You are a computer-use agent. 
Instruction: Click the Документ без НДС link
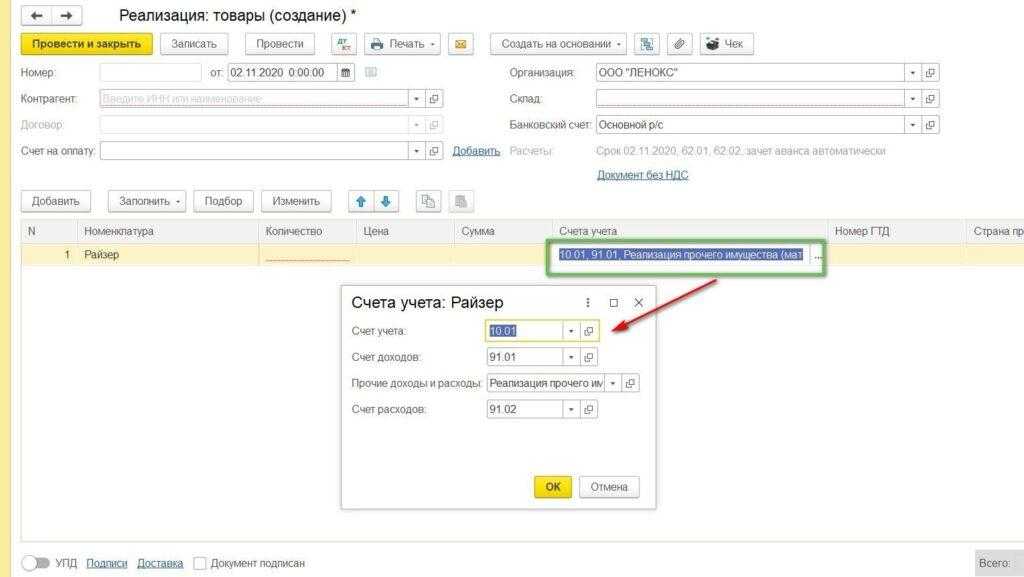pyautogui.click(x=642, y=175)
